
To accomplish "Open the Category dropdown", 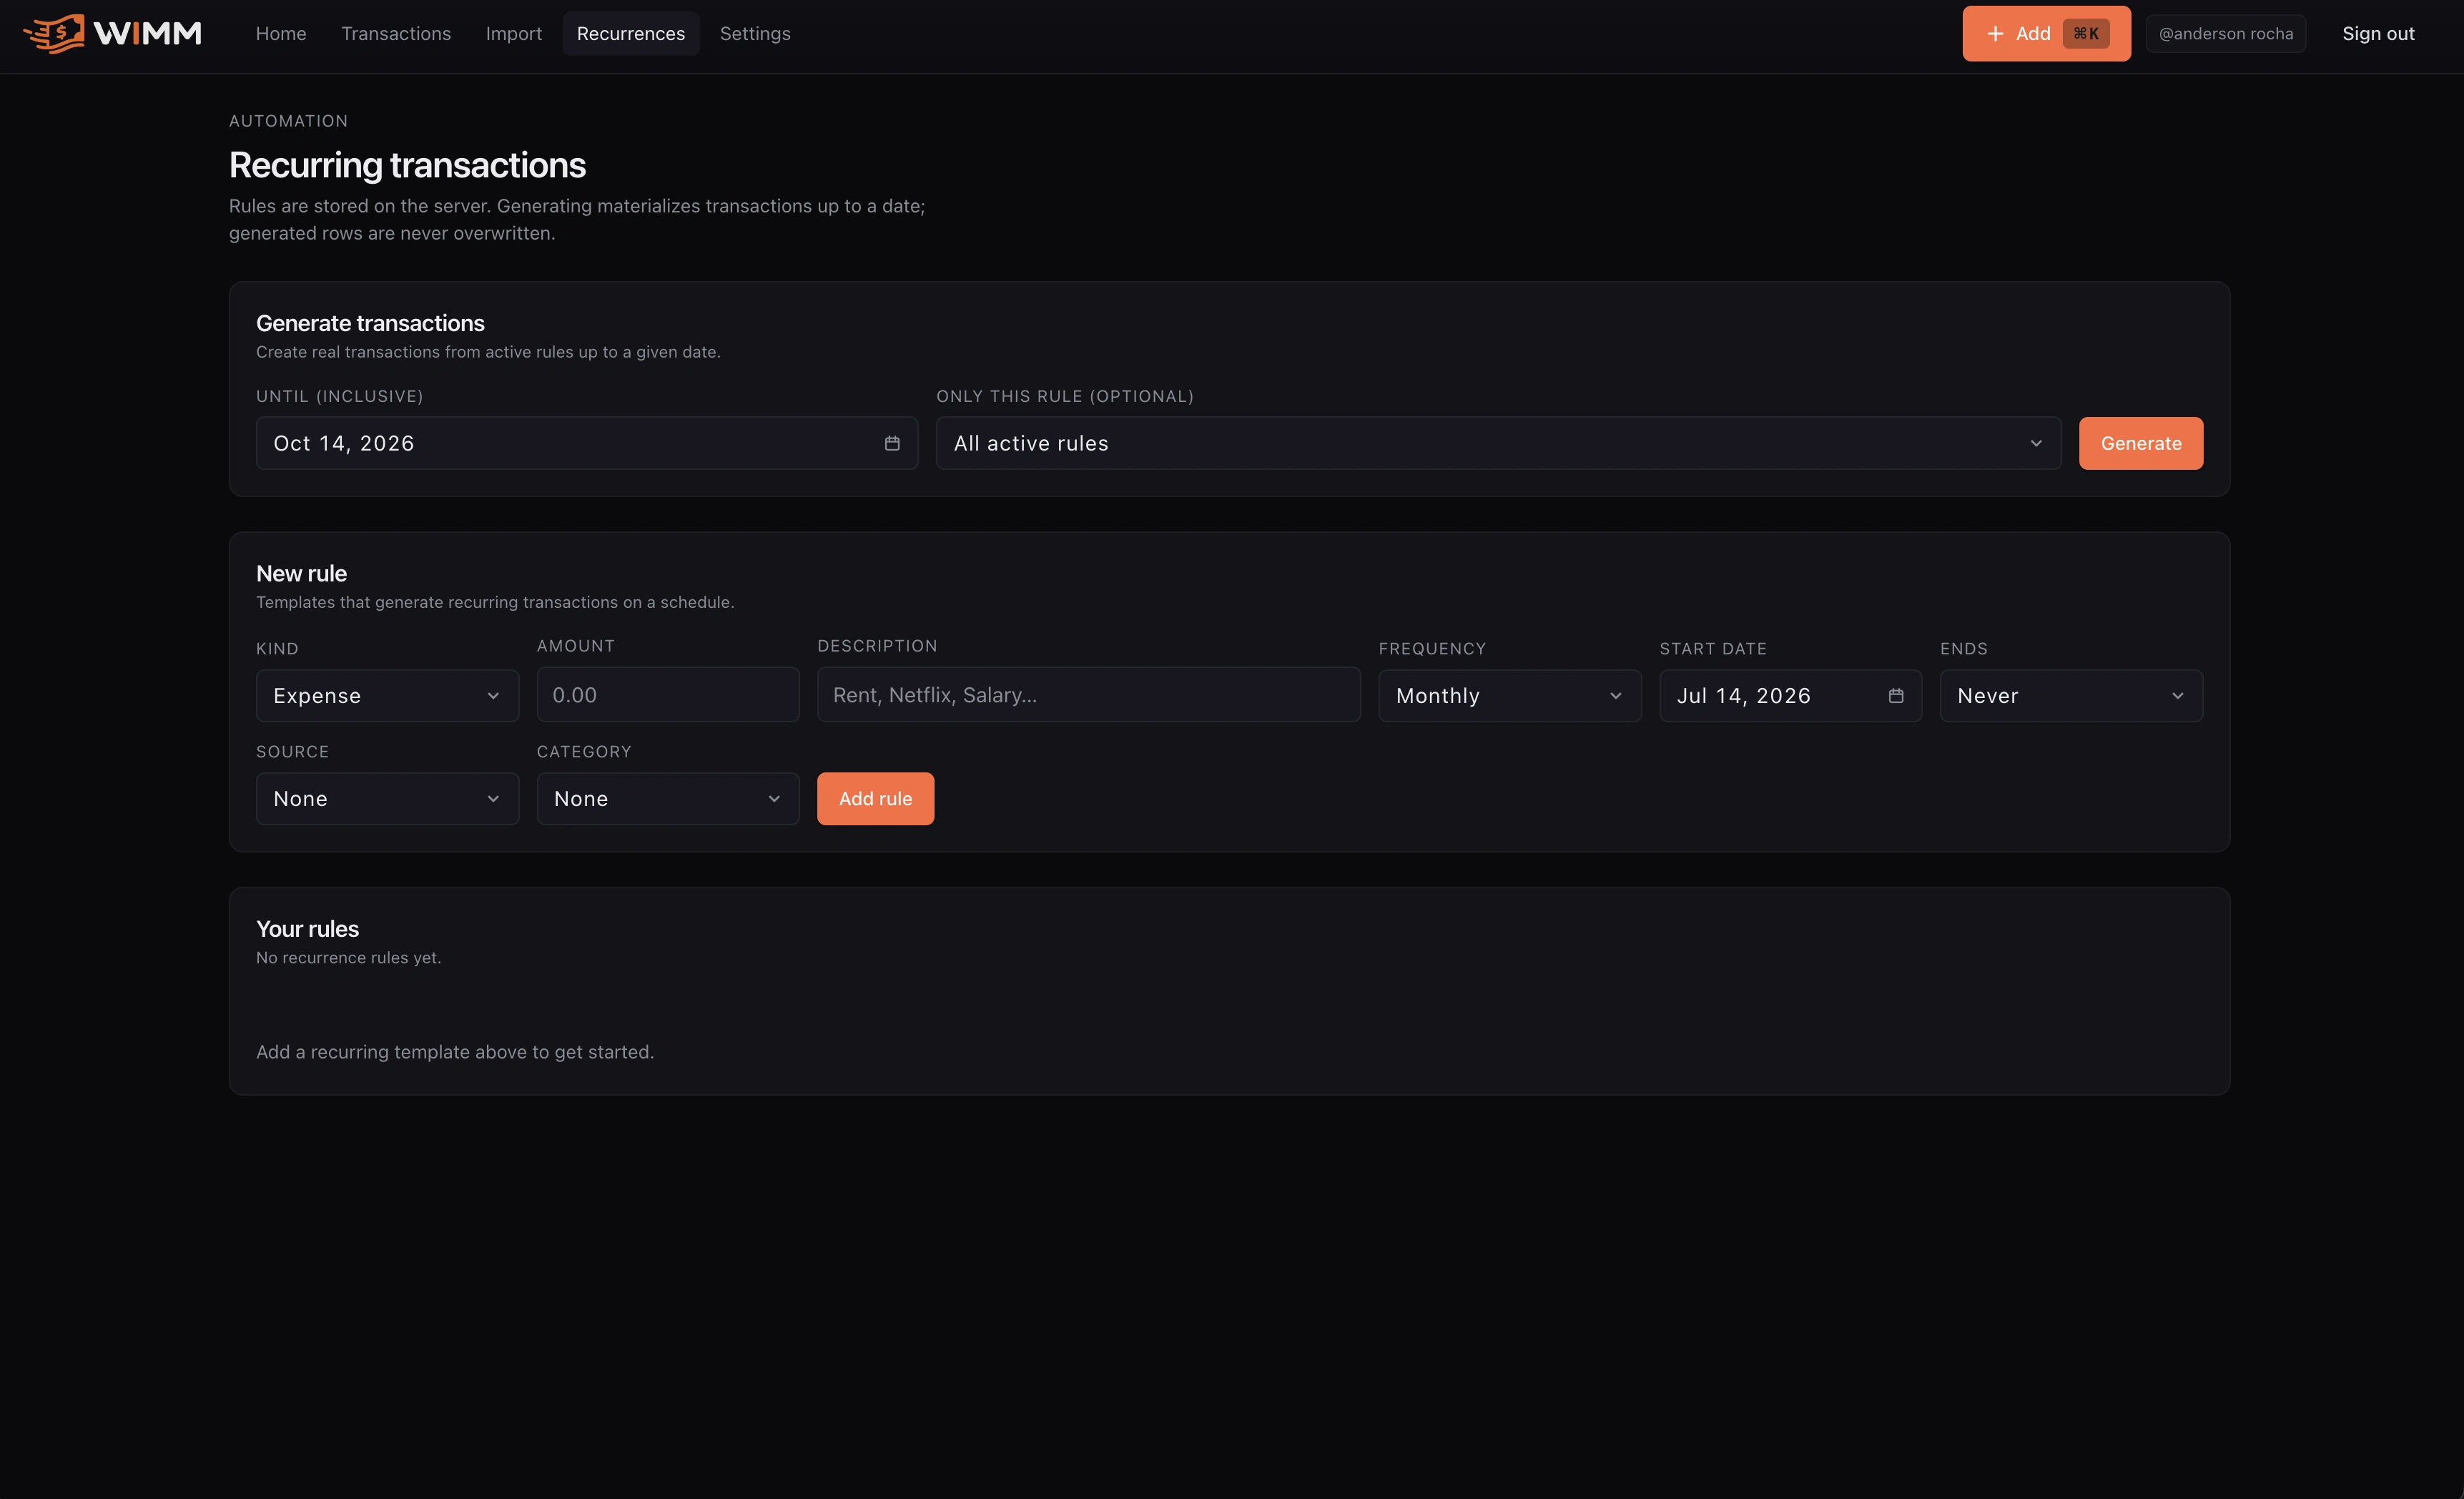I will tap(668, 798).
